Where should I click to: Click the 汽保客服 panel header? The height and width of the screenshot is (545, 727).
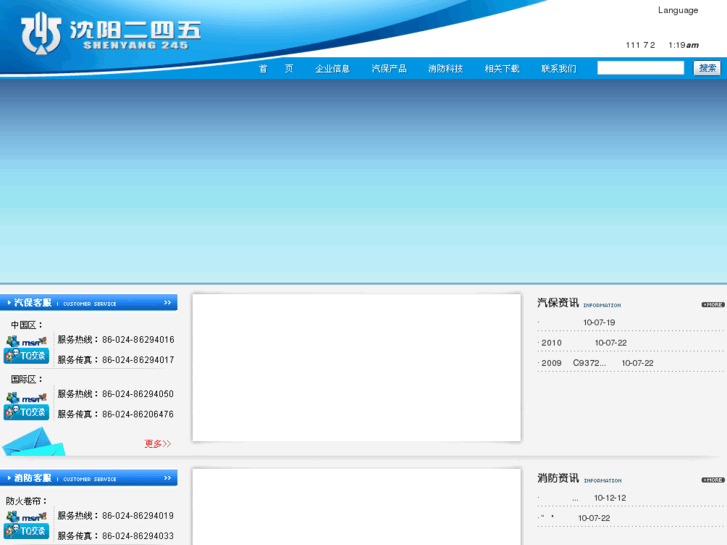tap(89, 303)
